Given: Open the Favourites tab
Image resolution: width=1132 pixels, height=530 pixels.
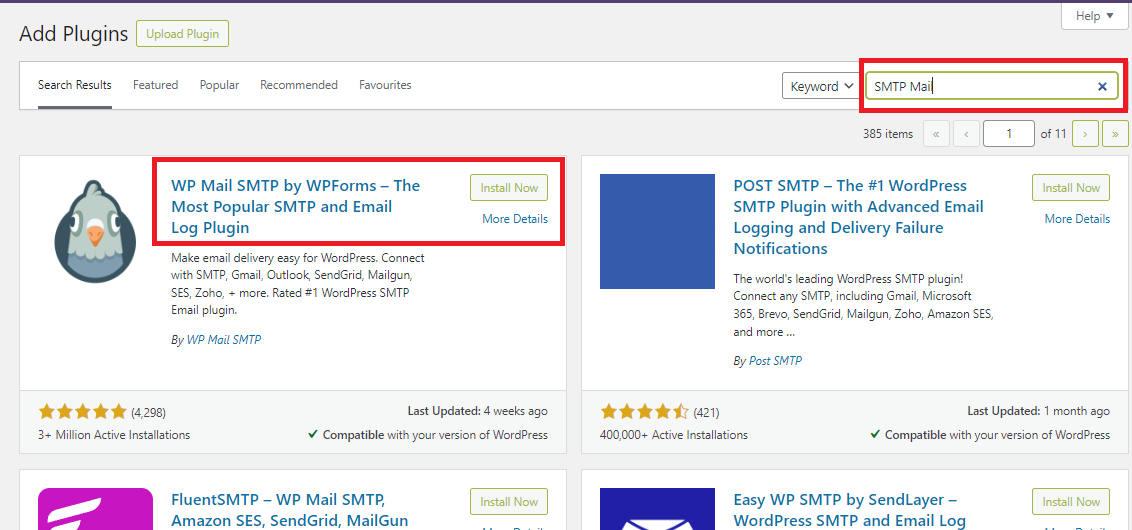Looking at the screenshot, I should (x=385, y=85).
